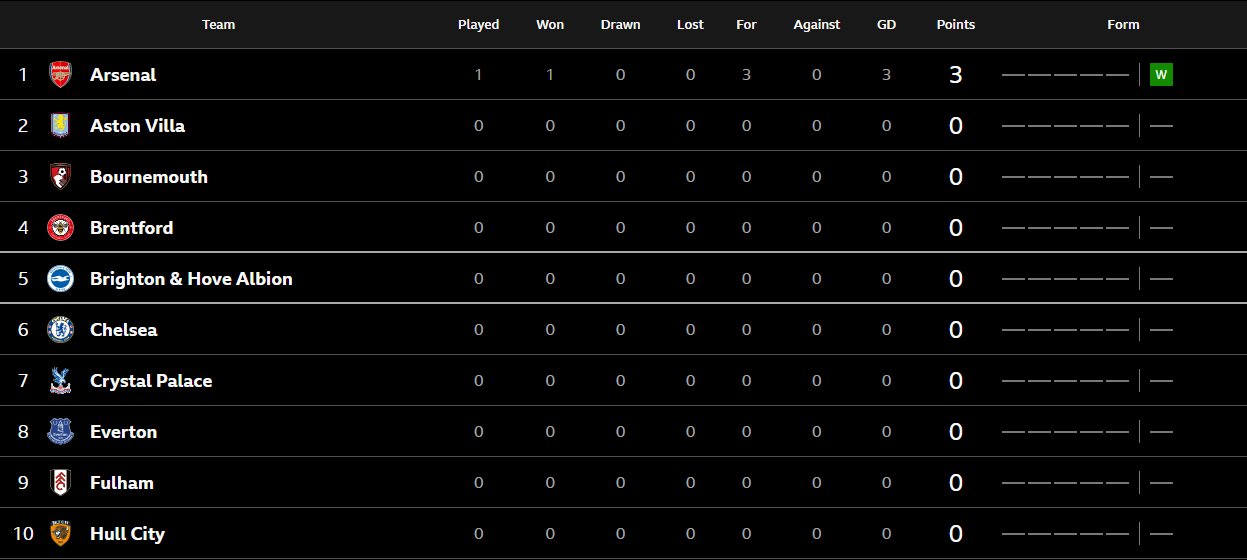Click the Brentford club crest
The height and width of the screenshot is (560, 1247).
61,227
